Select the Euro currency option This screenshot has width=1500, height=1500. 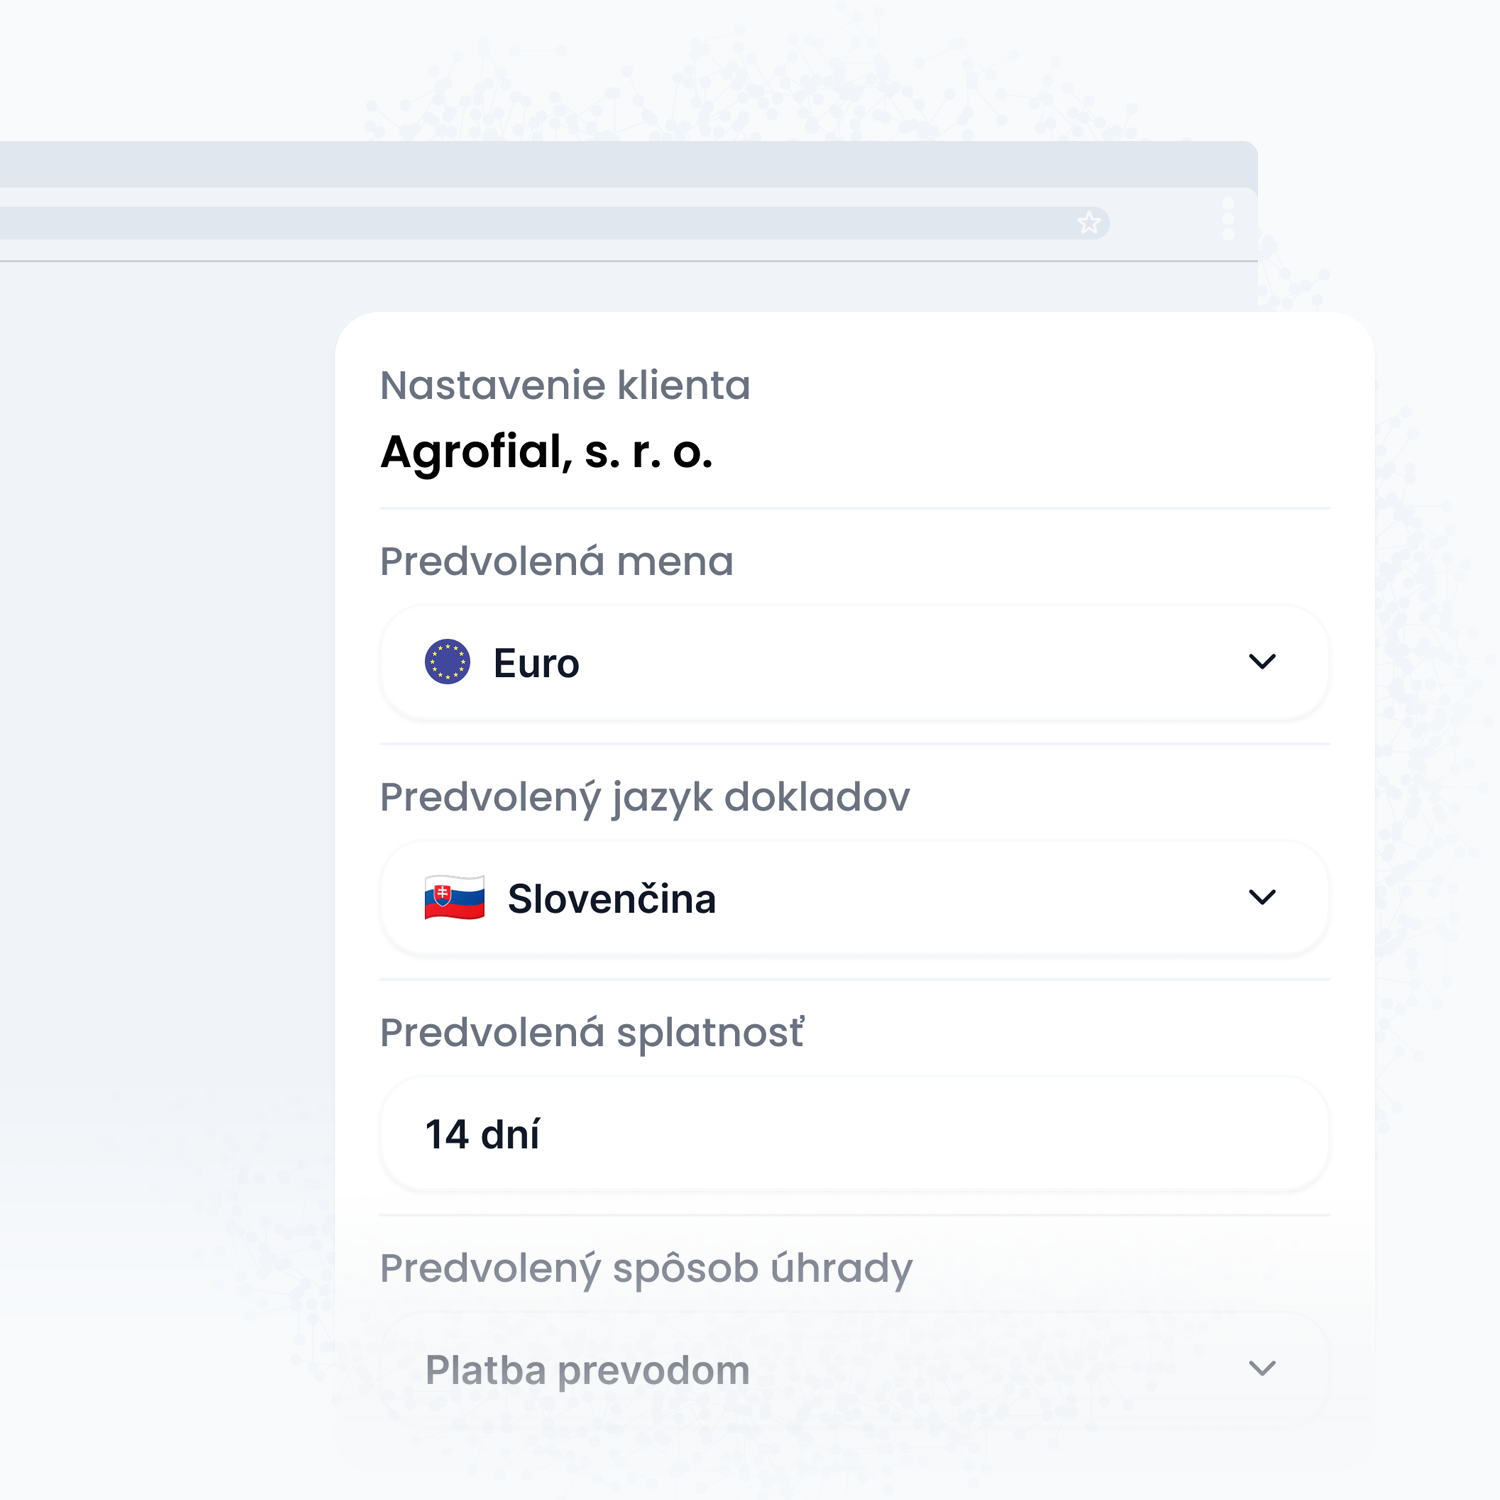pyautogui.click(x=536, y=661)
